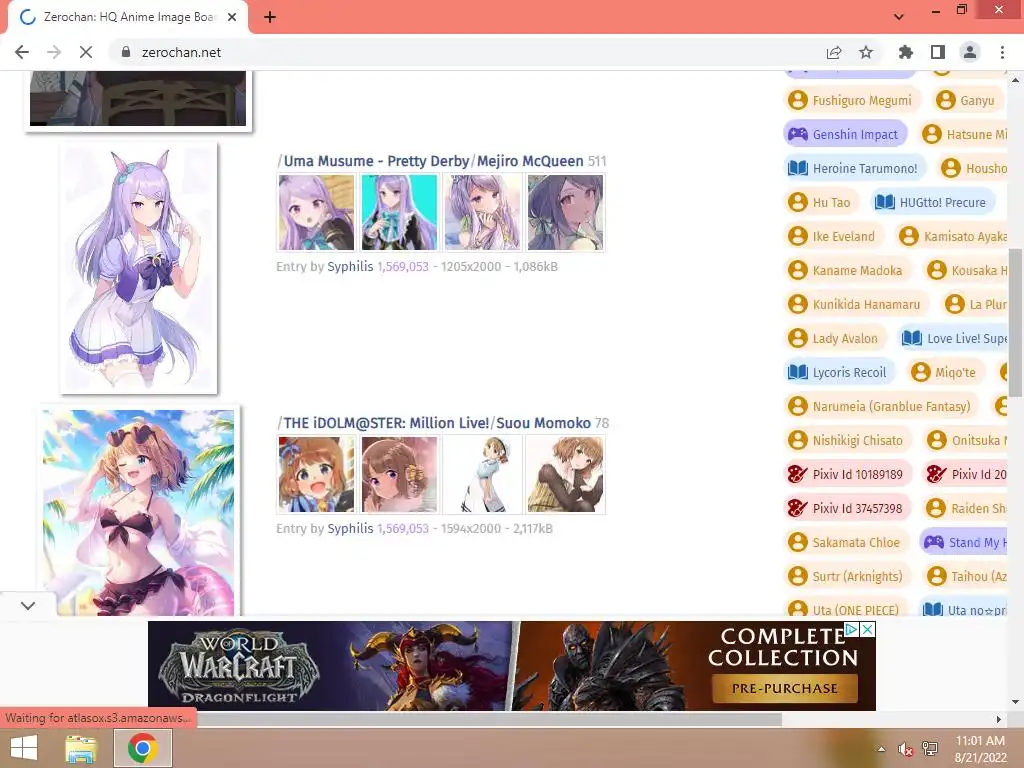Open Chrome profile avatar
The image size is (1024, 768).
(x=970, y=52)
